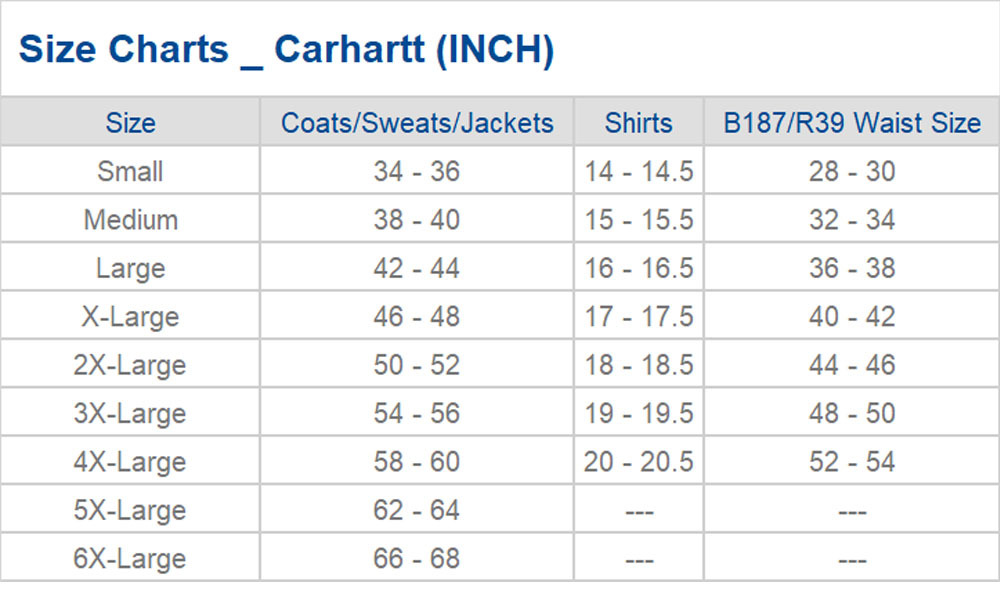Screen dimensions: 1000x596
Task: Click the B187/R39 Waist Size header
Action: 852,123
